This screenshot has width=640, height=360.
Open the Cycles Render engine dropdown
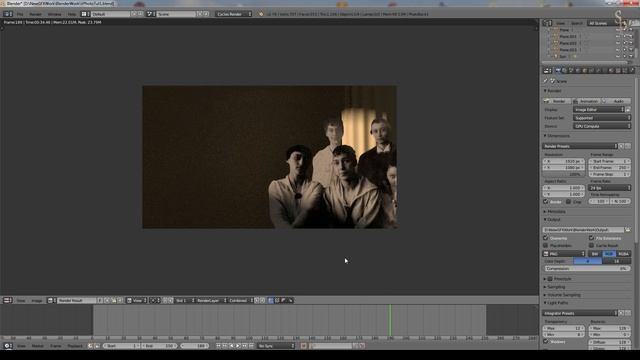[x=234, y=14]
